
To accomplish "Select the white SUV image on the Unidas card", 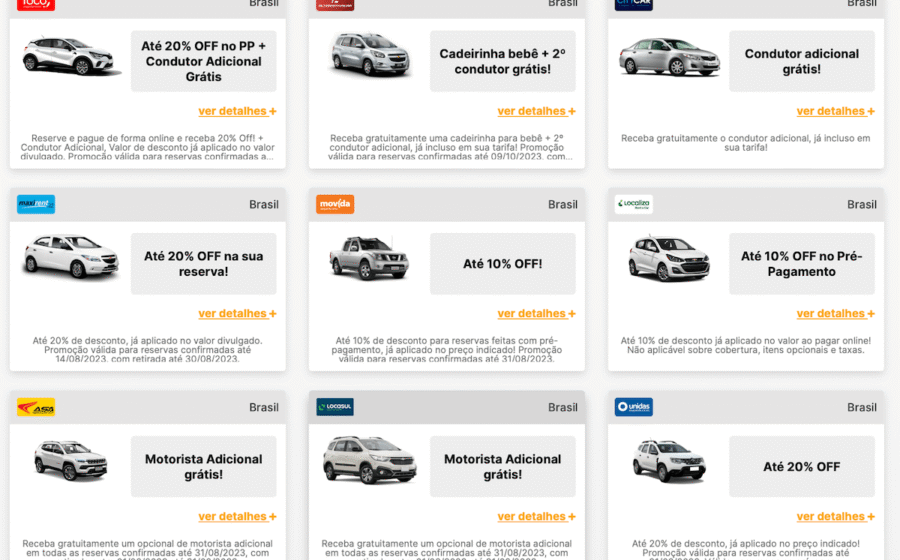I will (x=669, y=461).
